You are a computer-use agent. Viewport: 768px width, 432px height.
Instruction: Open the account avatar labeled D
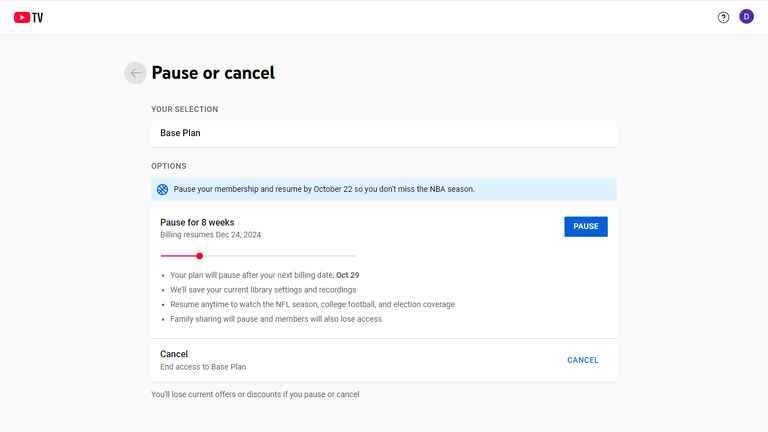click(x=746, y=17)
